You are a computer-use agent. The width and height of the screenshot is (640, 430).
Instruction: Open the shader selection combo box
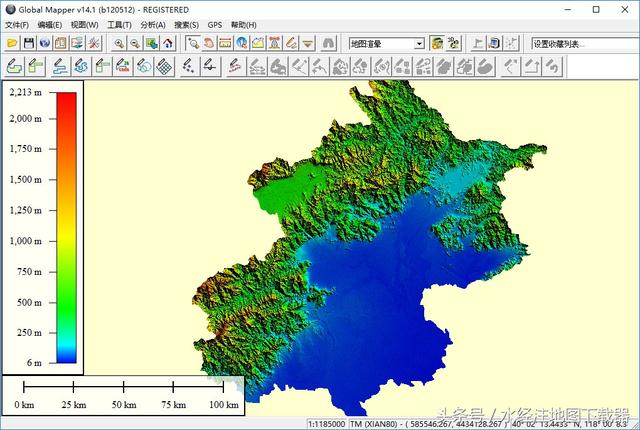387,44
